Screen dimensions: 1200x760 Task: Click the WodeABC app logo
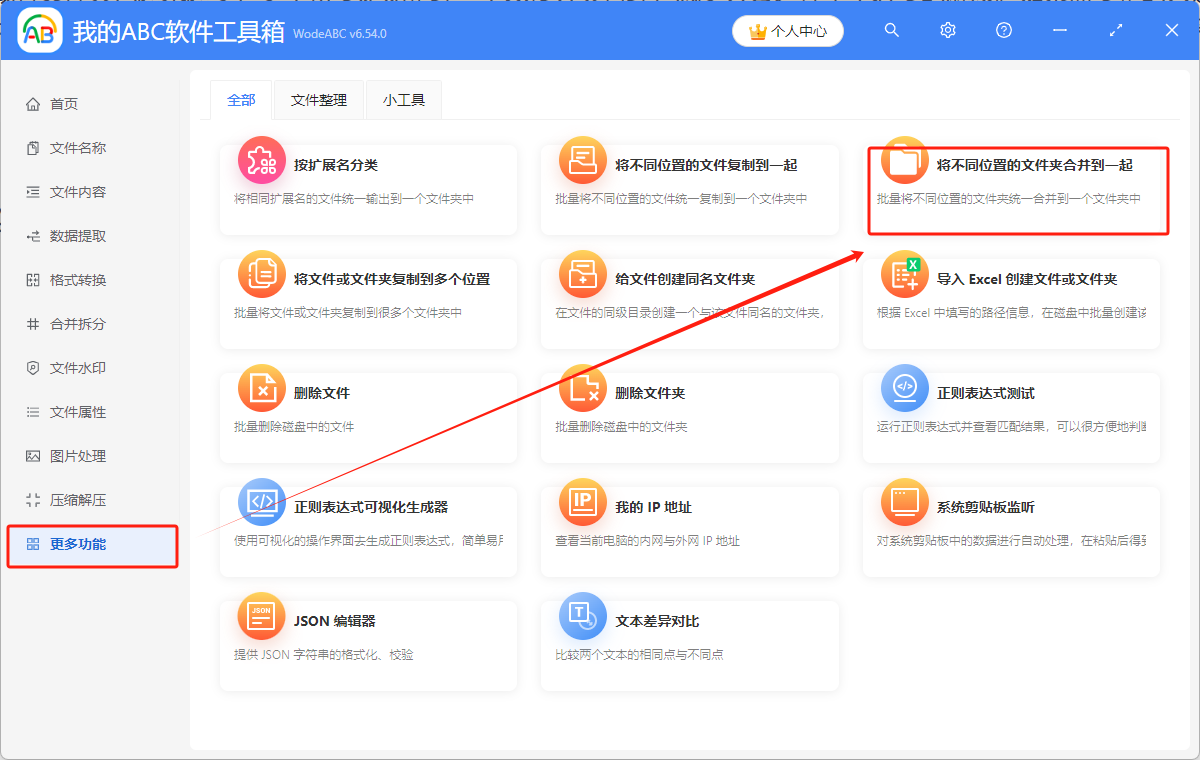coord(39,30)
